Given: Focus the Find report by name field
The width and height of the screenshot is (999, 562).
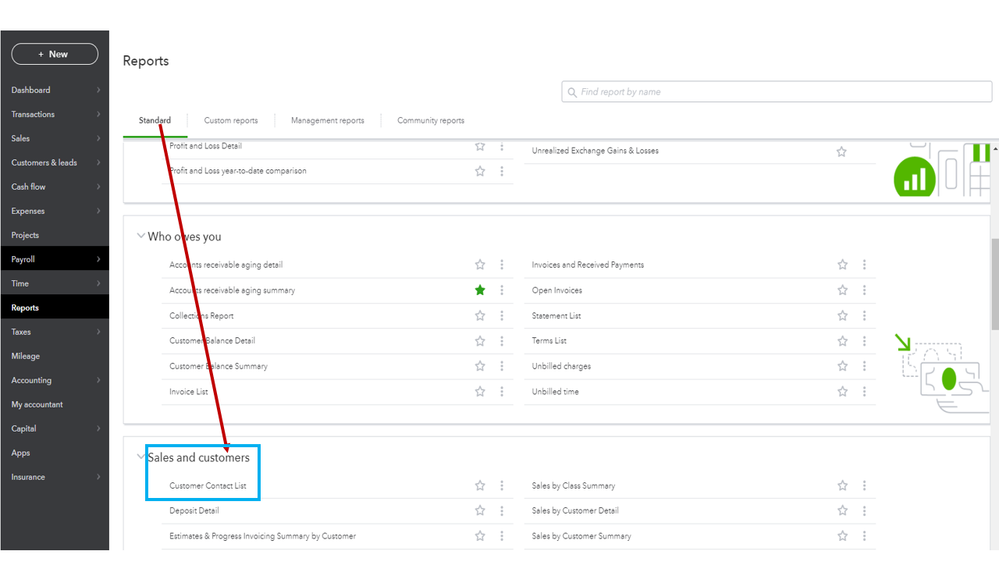Looking at the screenshot, I should pos(780,92).
